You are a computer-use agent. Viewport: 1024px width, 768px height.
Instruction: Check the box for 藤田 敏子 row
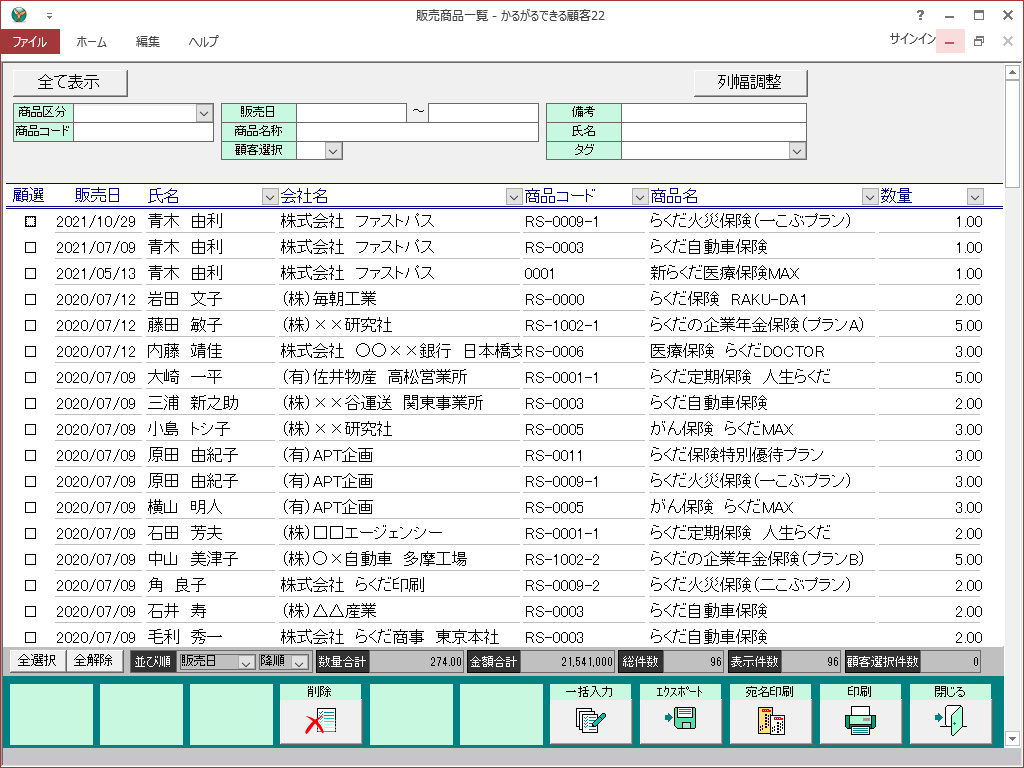(30, 326)
